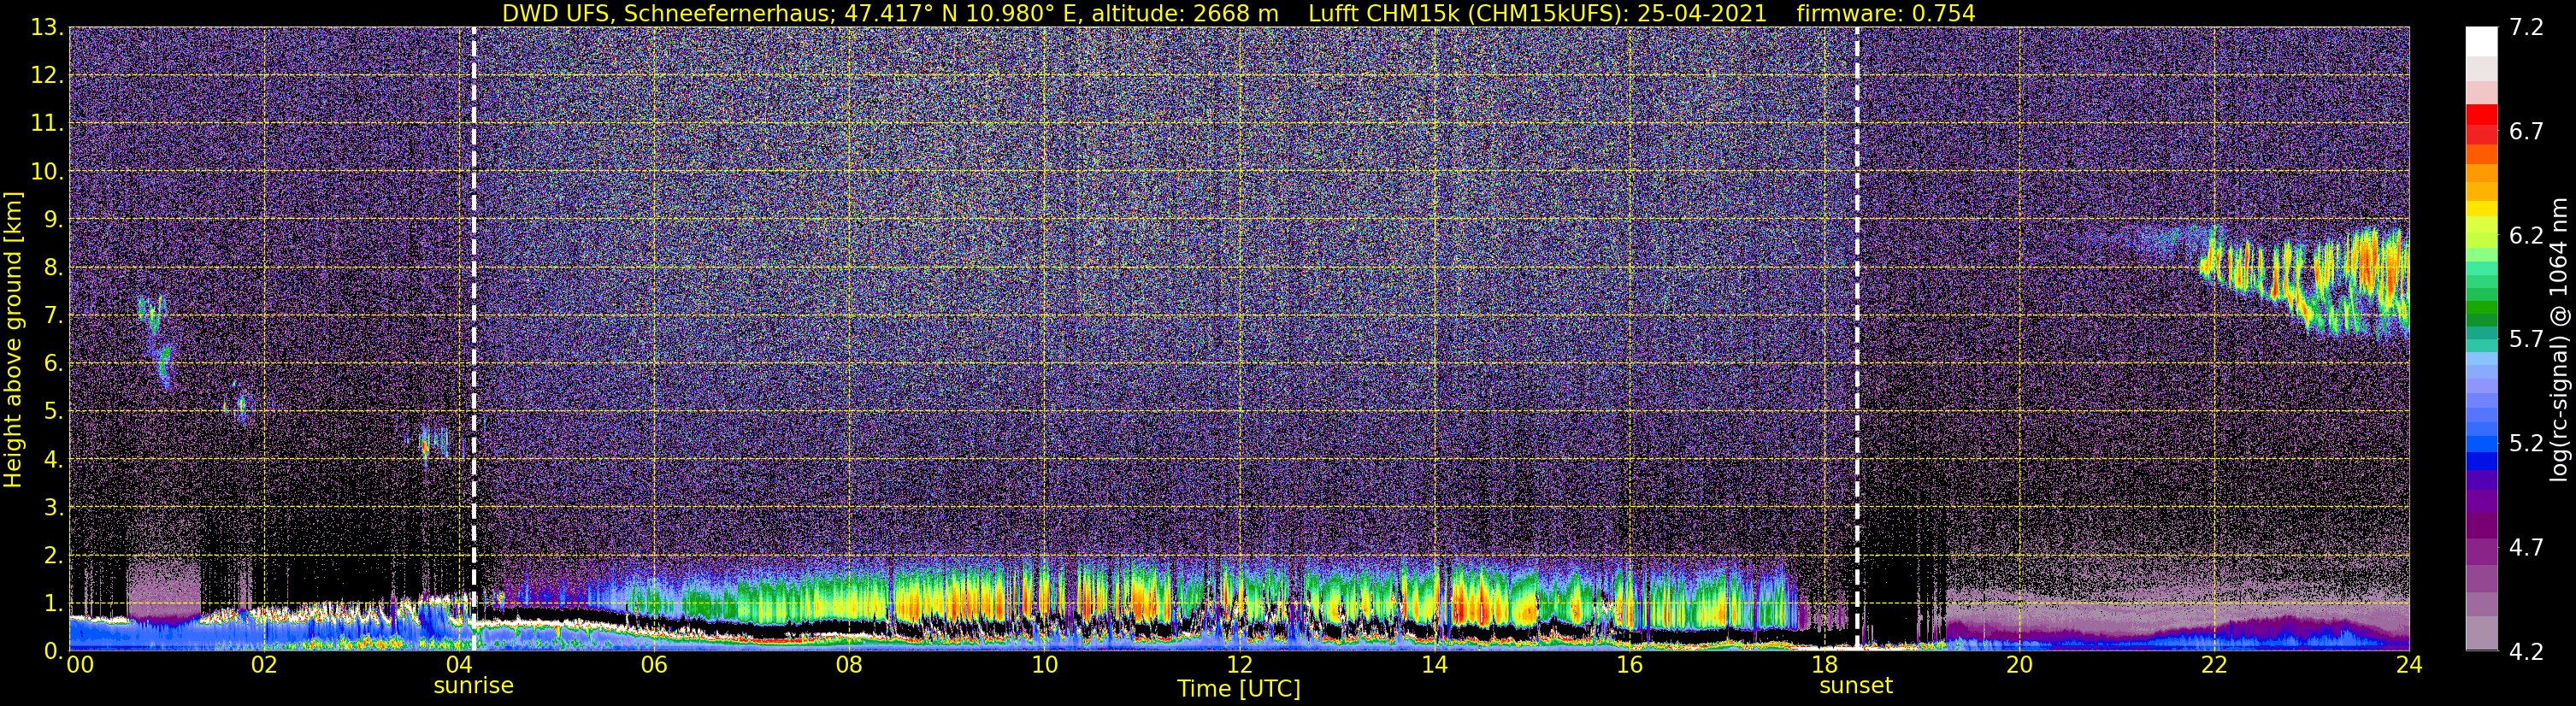Click the "sunrise" label below the time axis

point(473,686)
